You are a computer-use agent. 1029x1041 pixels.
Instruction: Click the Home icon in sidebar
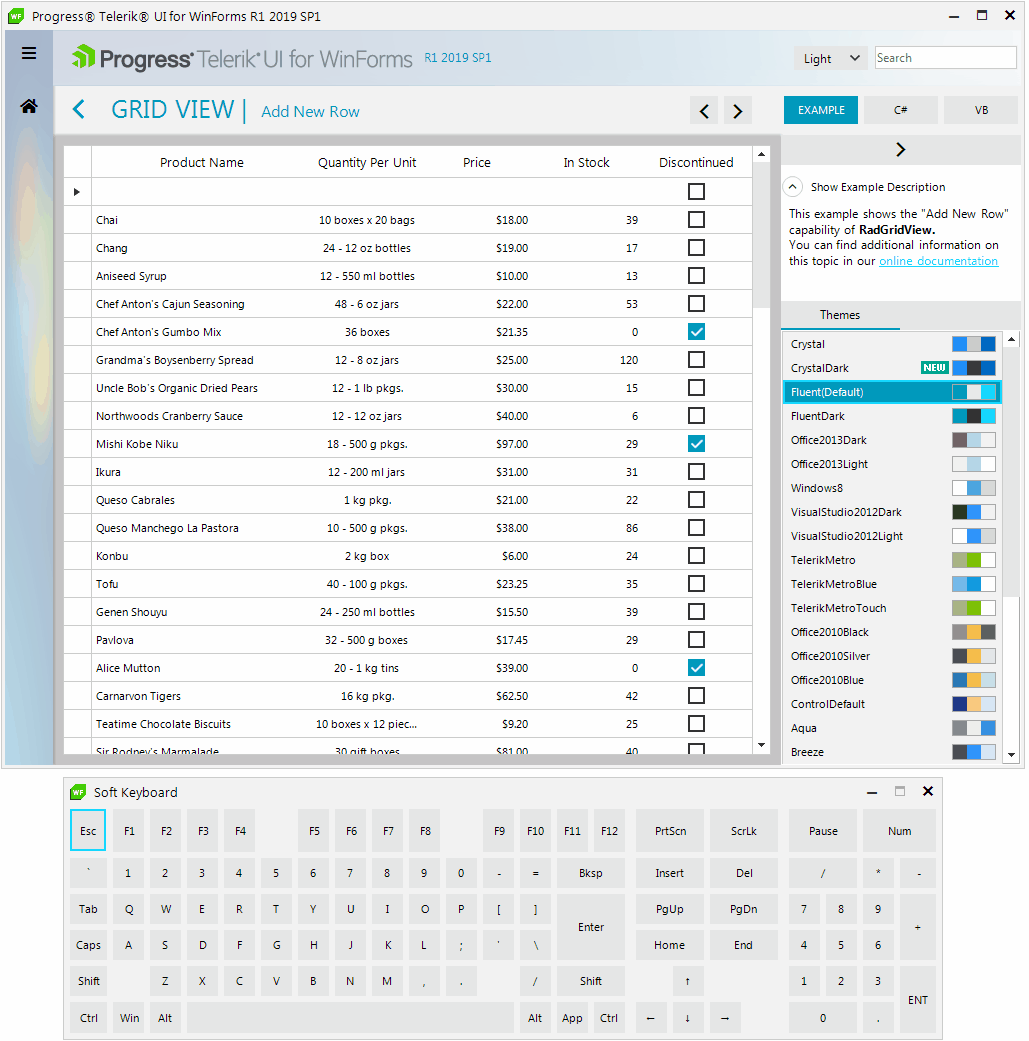[29, 106]
